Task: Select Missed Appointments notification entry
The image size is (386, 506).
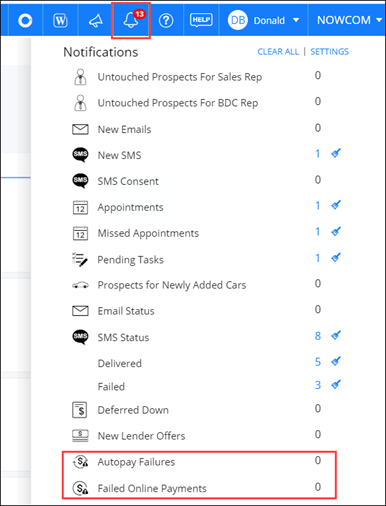Action: pyautogui.click(x=148, y=233)
